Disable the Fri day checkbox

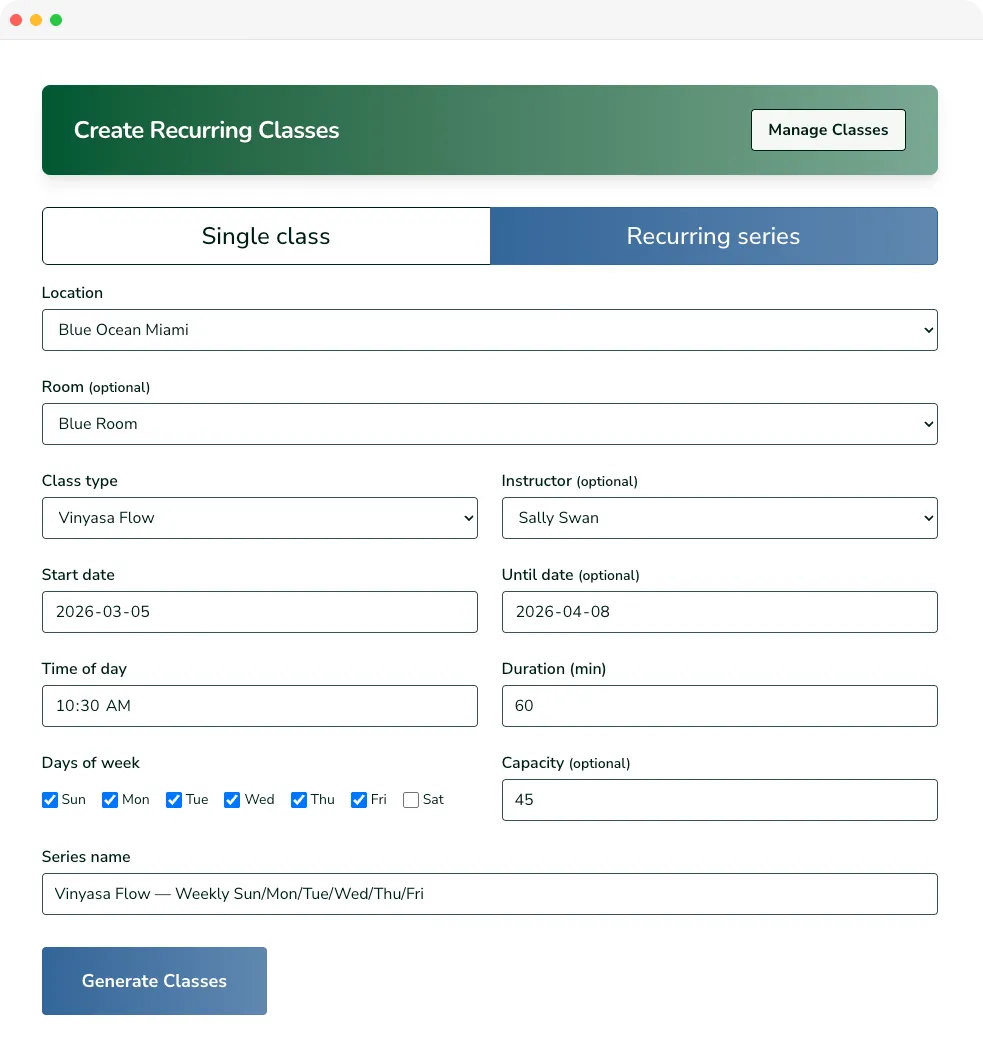coord(359,800)
